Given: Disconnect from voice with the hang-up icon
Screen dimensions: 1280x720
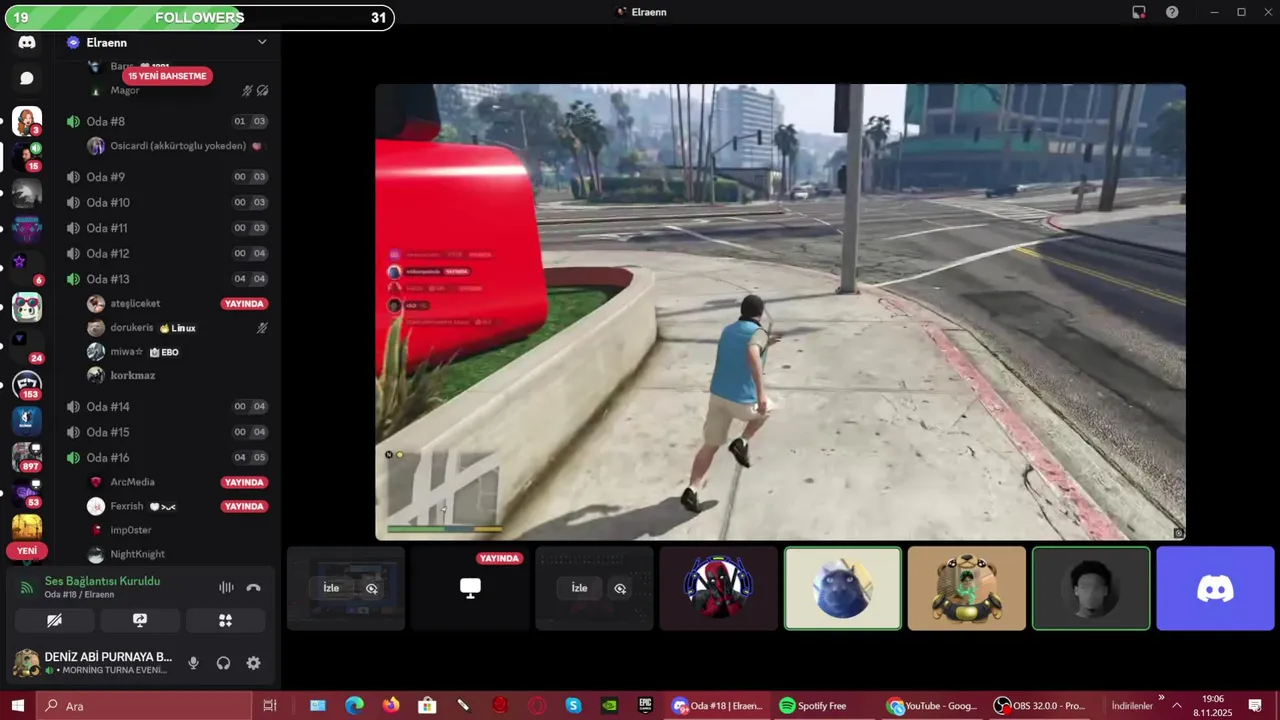Looking at the screenshot, I should click(254, 588).
